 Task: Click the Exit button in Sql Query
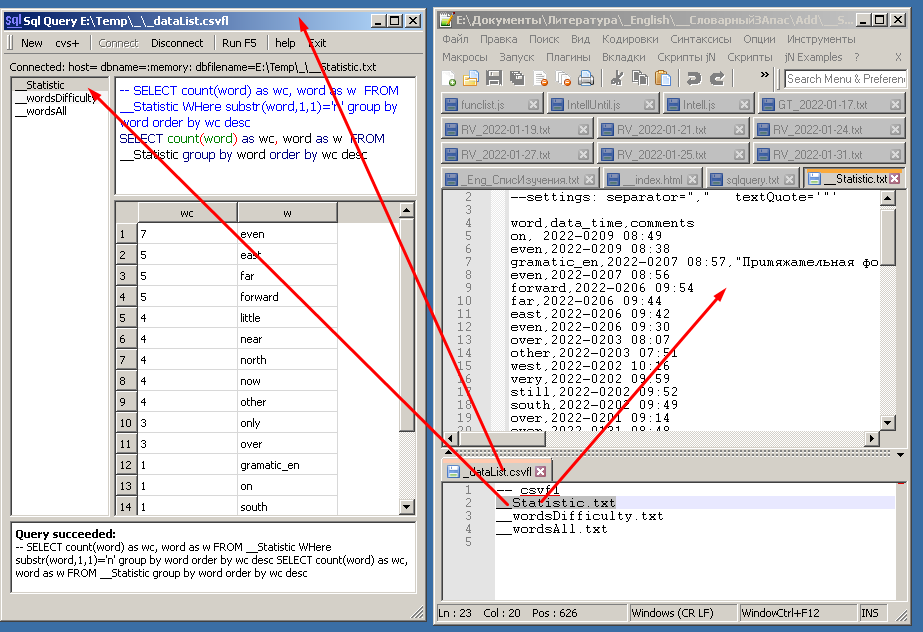click(x=317, y=43)
